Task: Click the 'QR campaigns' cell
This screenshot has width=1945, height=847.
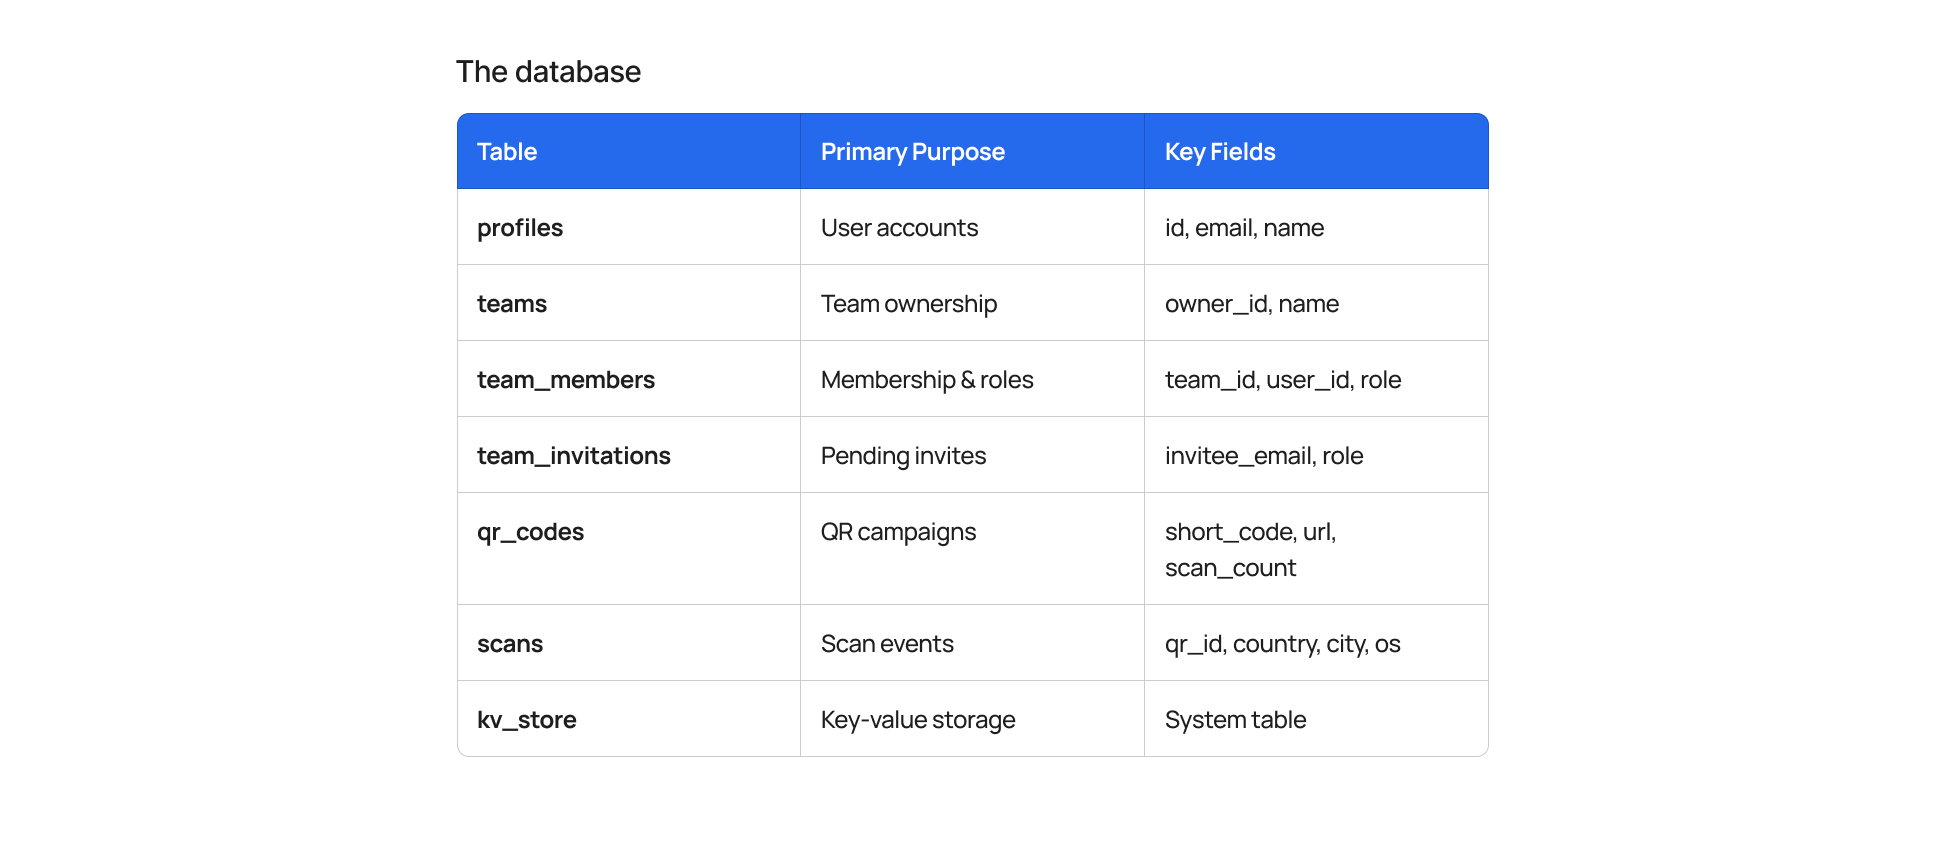Action: (x=973, y=549)
